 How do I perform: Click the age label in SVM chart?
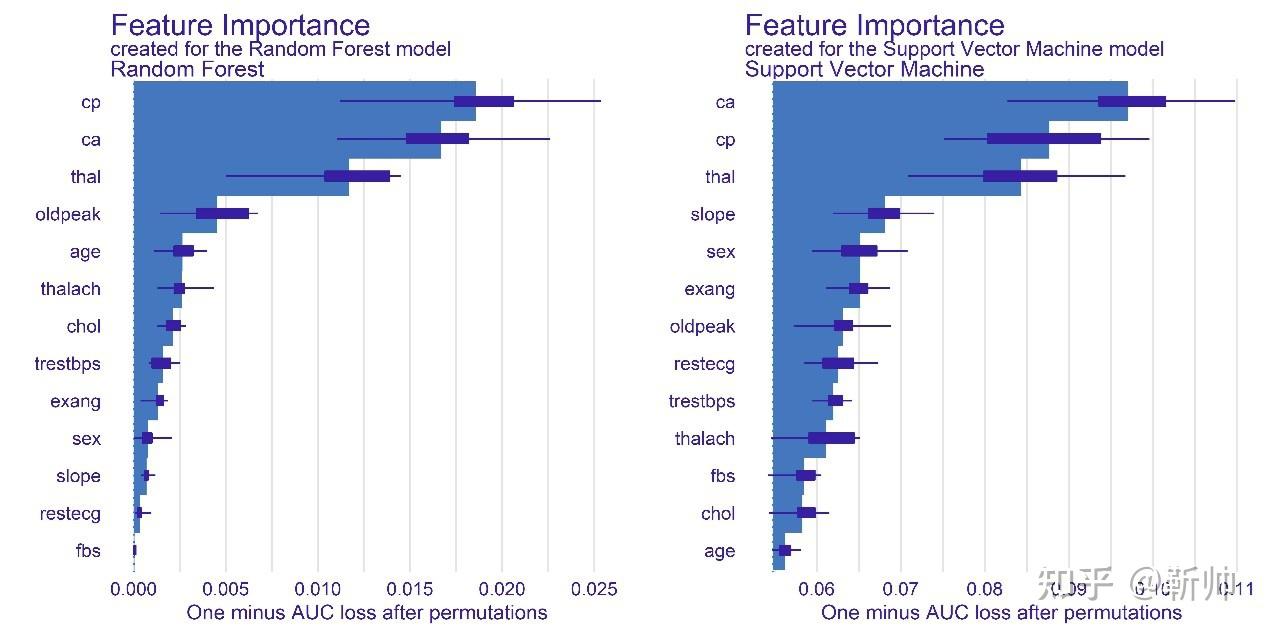(719, 551)
